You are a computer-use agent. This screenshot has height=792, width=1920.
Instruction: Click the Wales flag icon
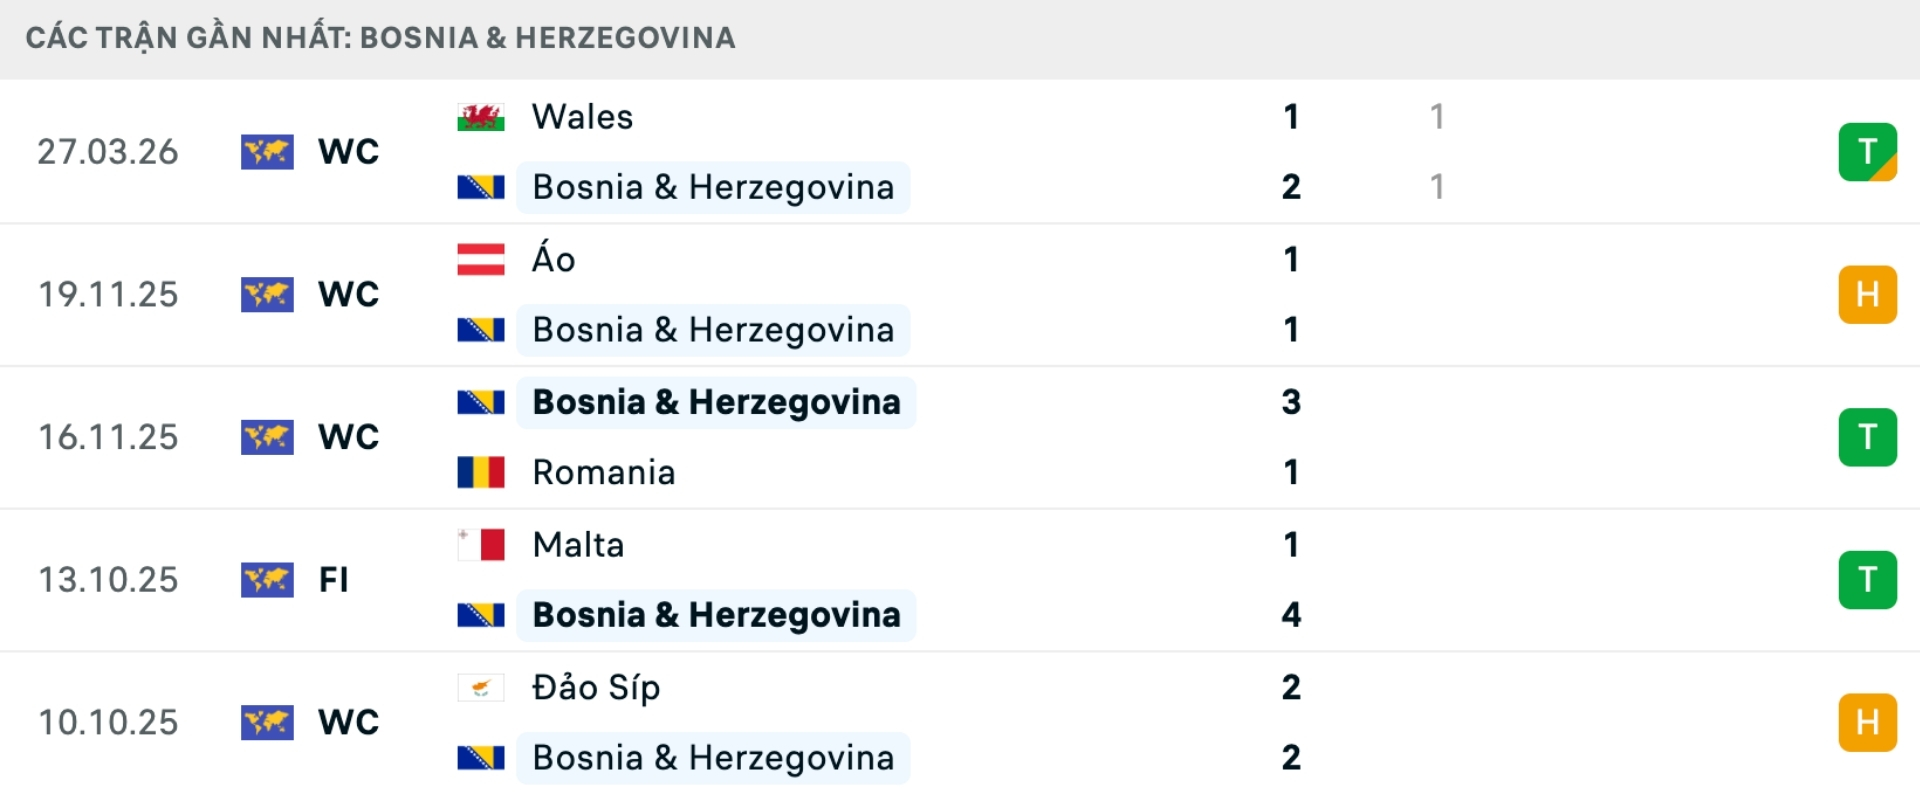tap(480, 117)
